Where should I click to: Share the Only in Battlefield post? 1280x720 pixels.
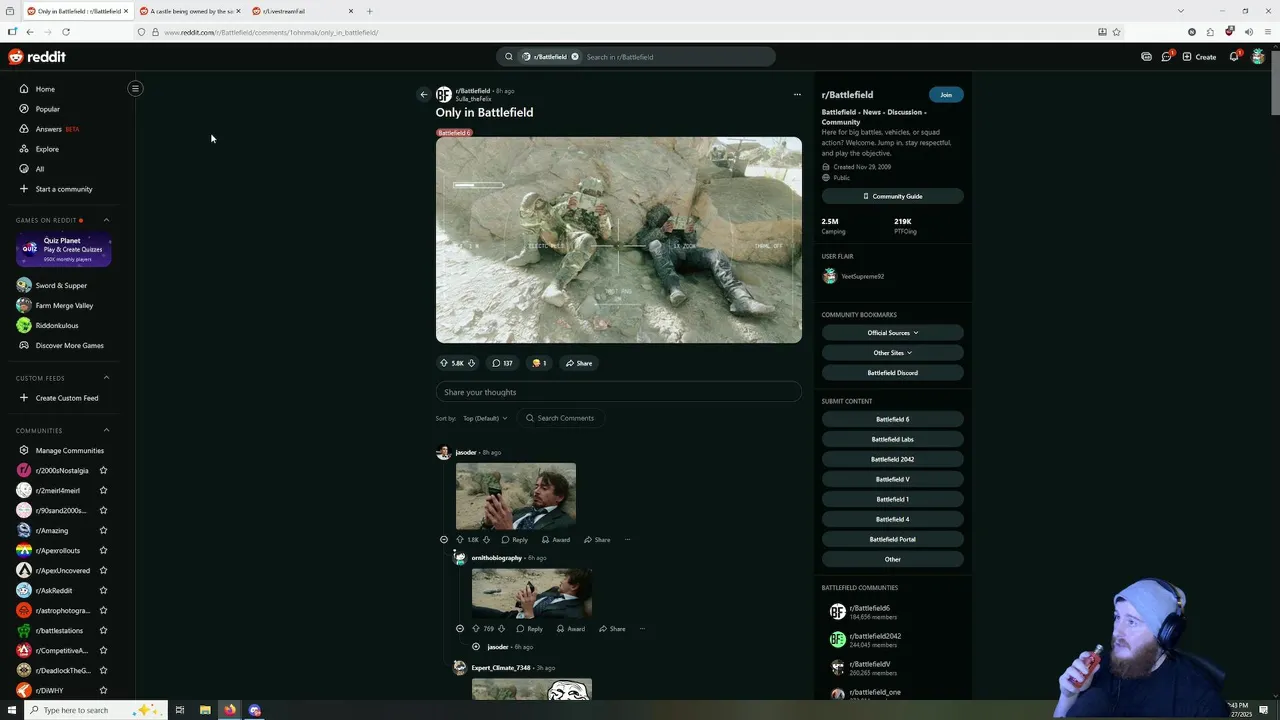pos(579,363)
